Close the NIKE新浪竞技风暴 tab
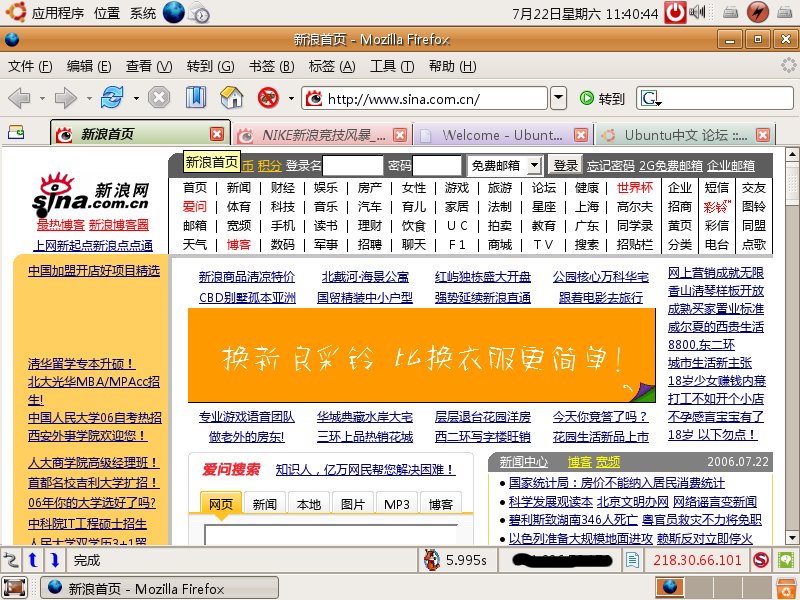 click(x=400, y=135)
